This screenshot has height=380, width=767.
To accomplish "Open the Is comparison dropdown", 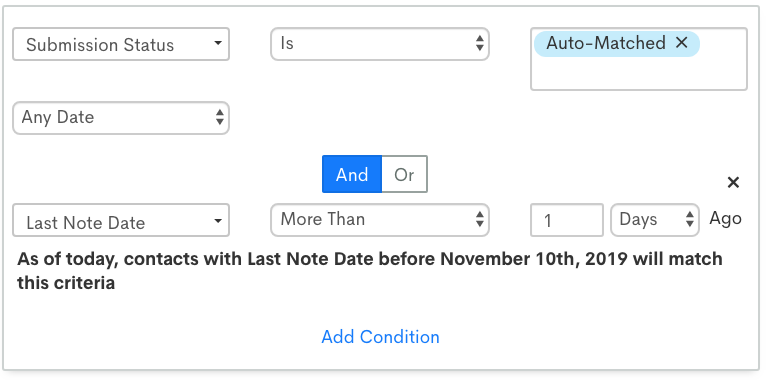I will [x=380, y=44].
